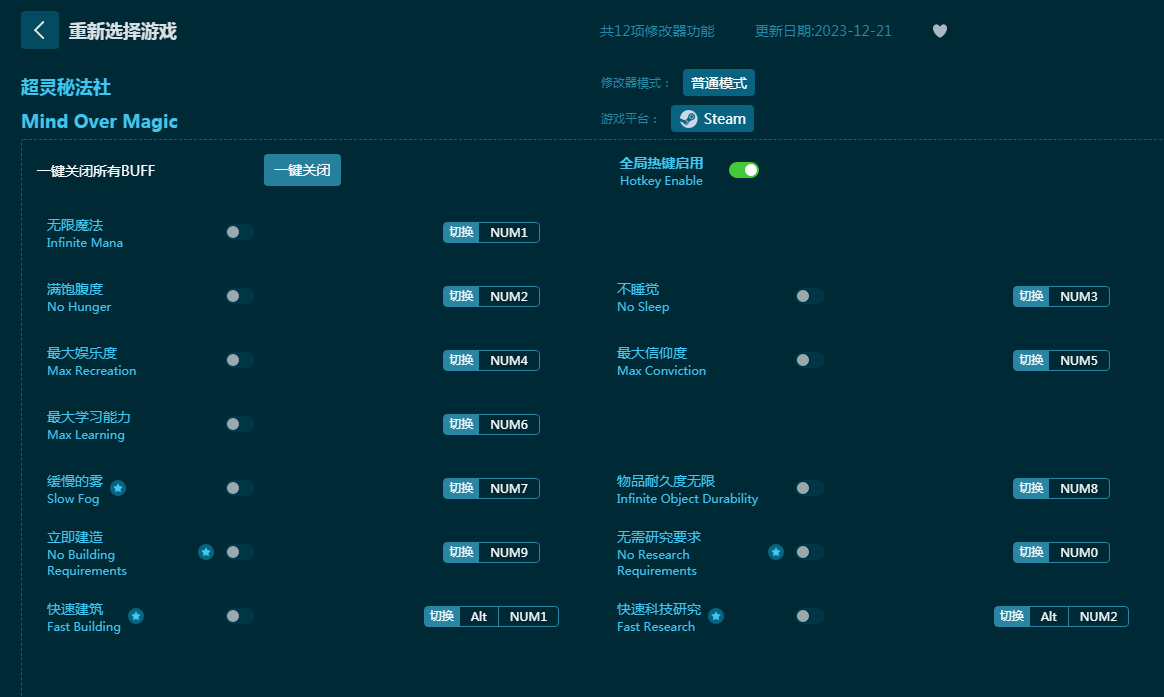This screenshot has width=1164, height=697.
Task: Click the NUM3 hotkey field for No Sleep
Action: coord(1079,296)
